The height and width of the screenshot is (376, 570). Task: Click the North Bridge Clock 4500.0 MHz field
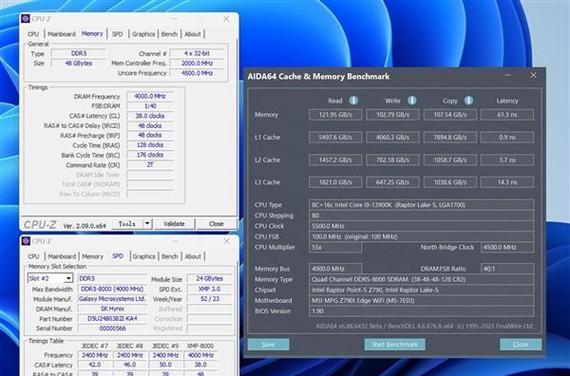pyautogui.click(x=507, y=247)
